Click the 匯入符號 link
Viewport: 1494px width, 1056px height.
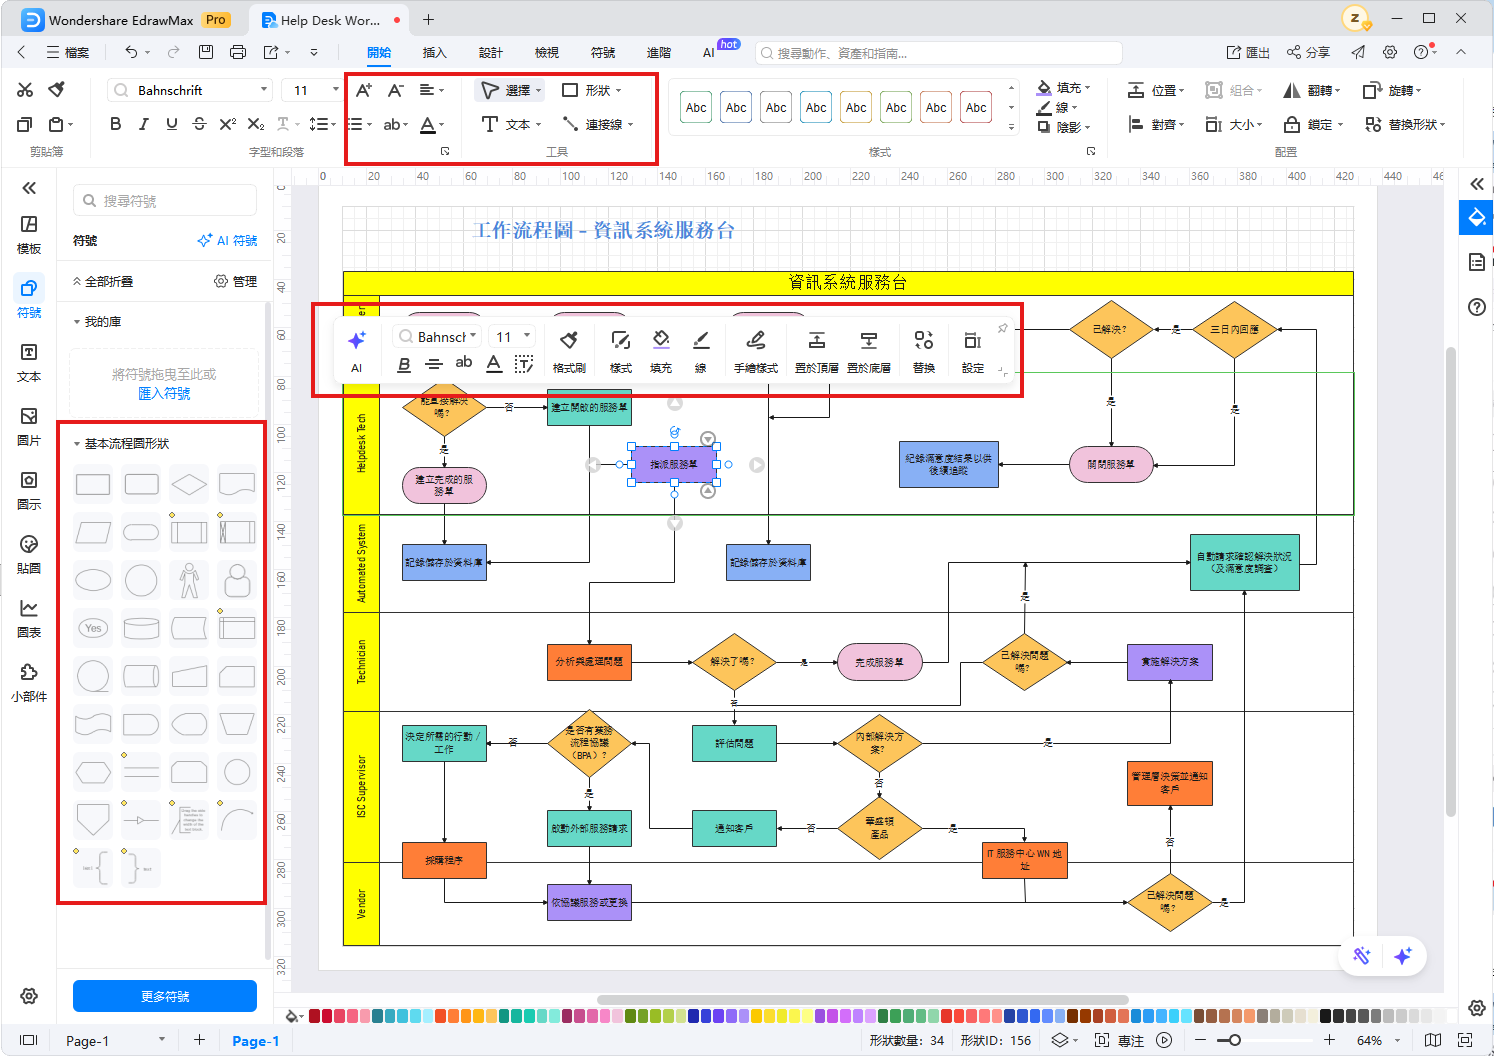[x=164, y=393]
